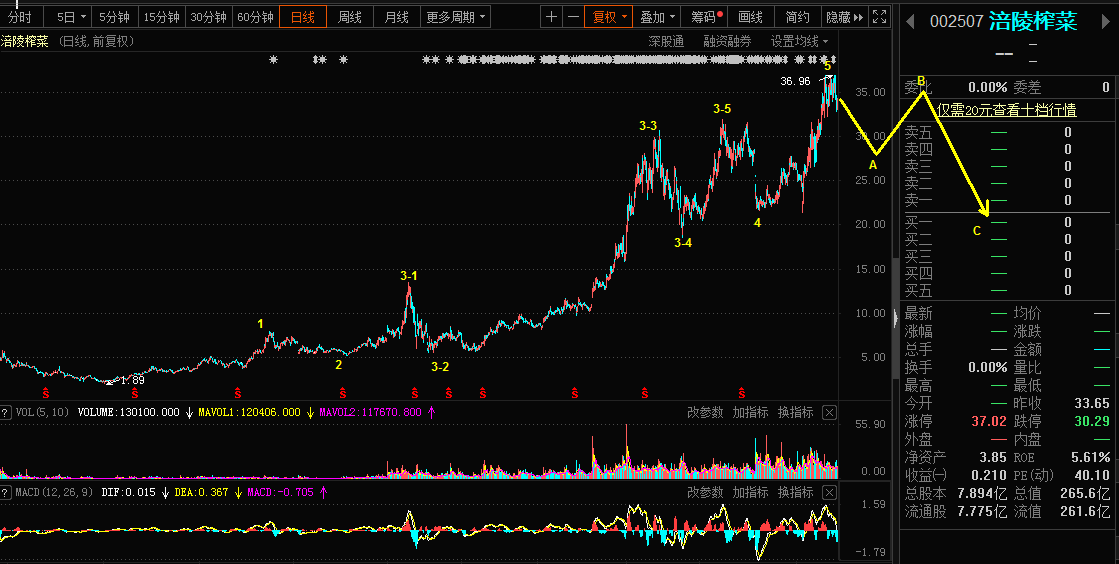Click 卖一 row in order book
Screen dimensions: 1119x564
coord(1006,201)
